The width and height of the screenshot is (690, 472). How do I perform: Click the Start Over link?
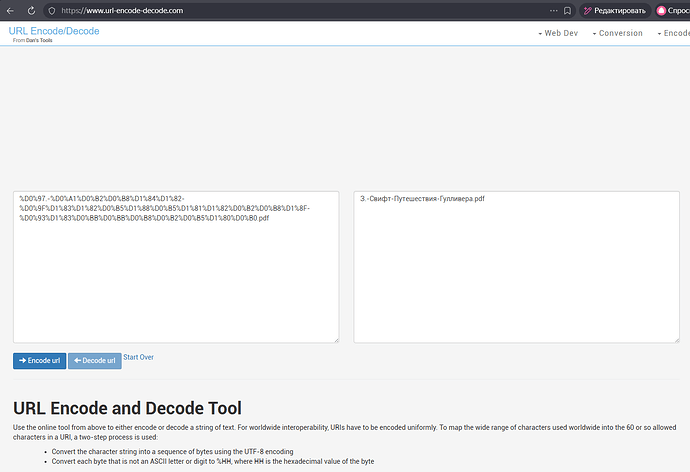click(138, 357)
